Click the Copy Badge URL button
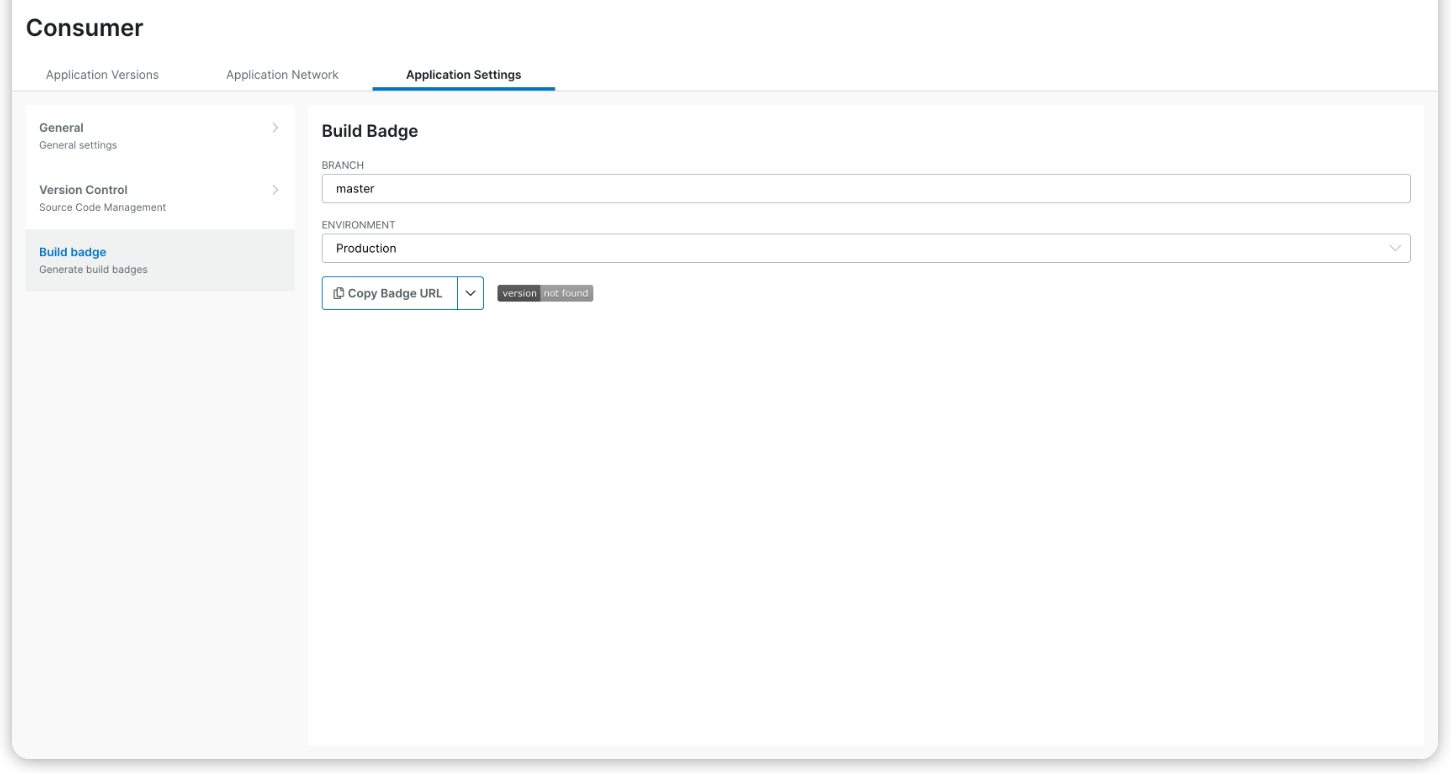 389,292
